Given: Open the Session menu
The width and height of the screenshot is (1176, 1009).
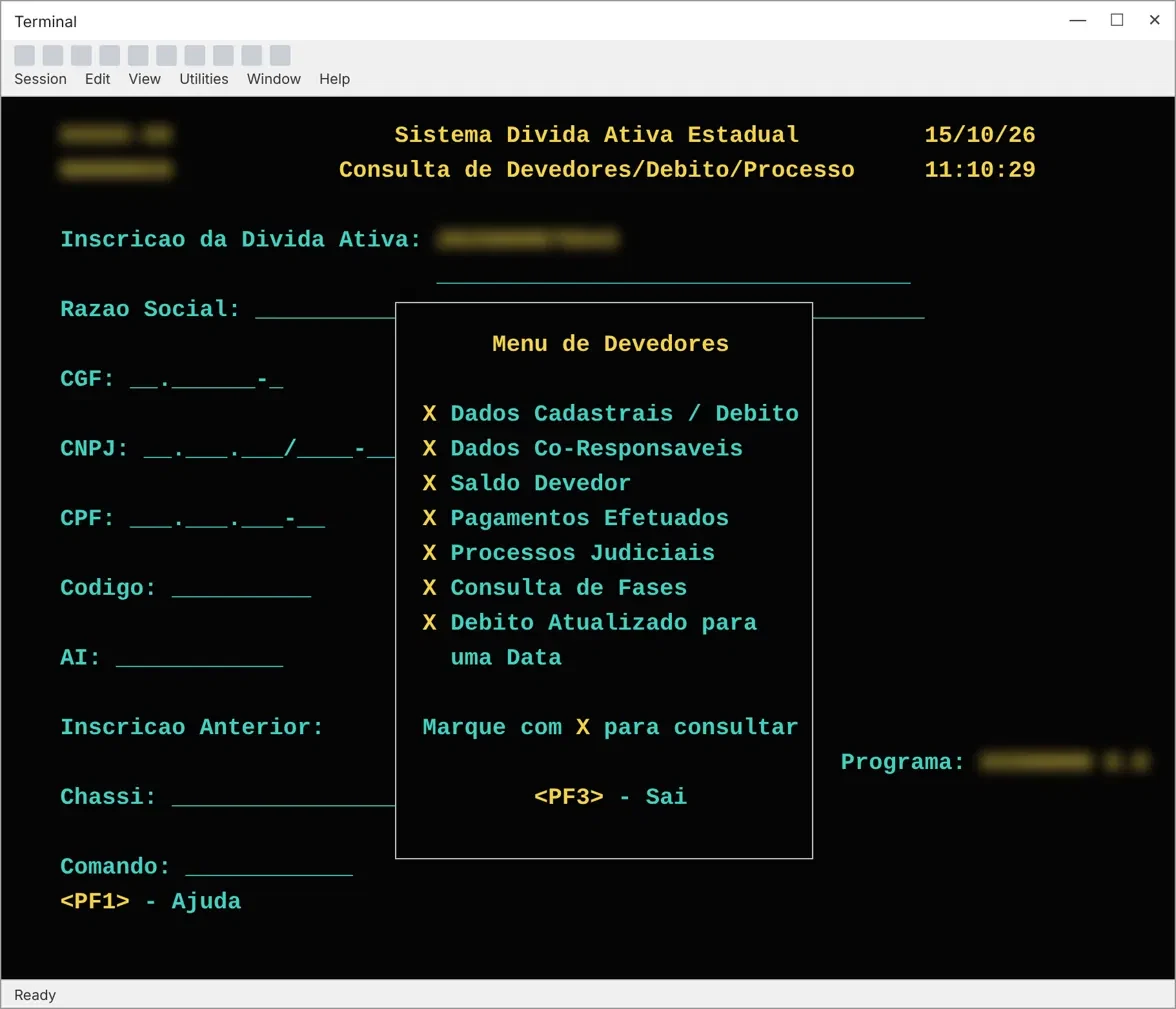Looking at the screenshot, I should 40,79.
